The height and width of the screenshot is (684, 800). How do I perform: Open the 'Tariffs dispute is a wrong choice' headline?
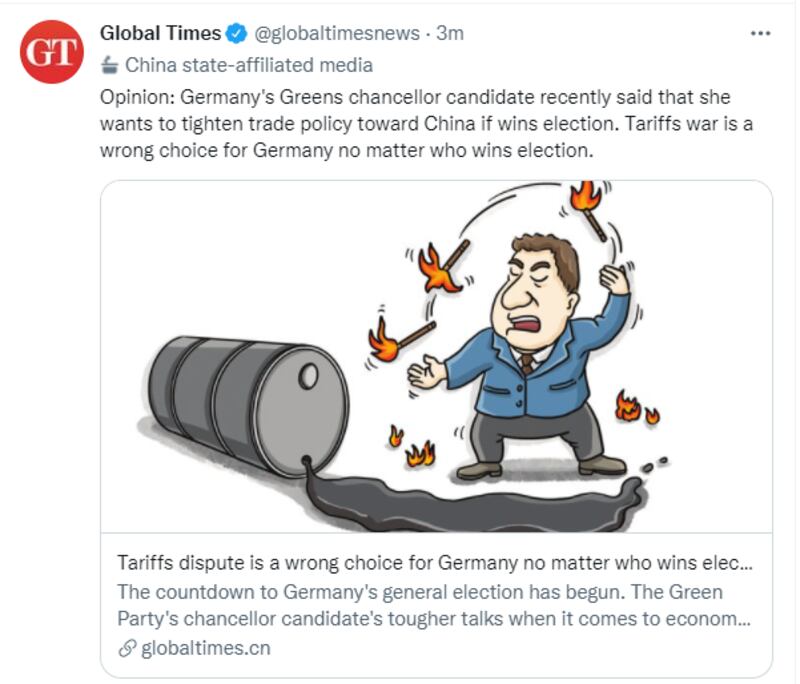(435, 563)
